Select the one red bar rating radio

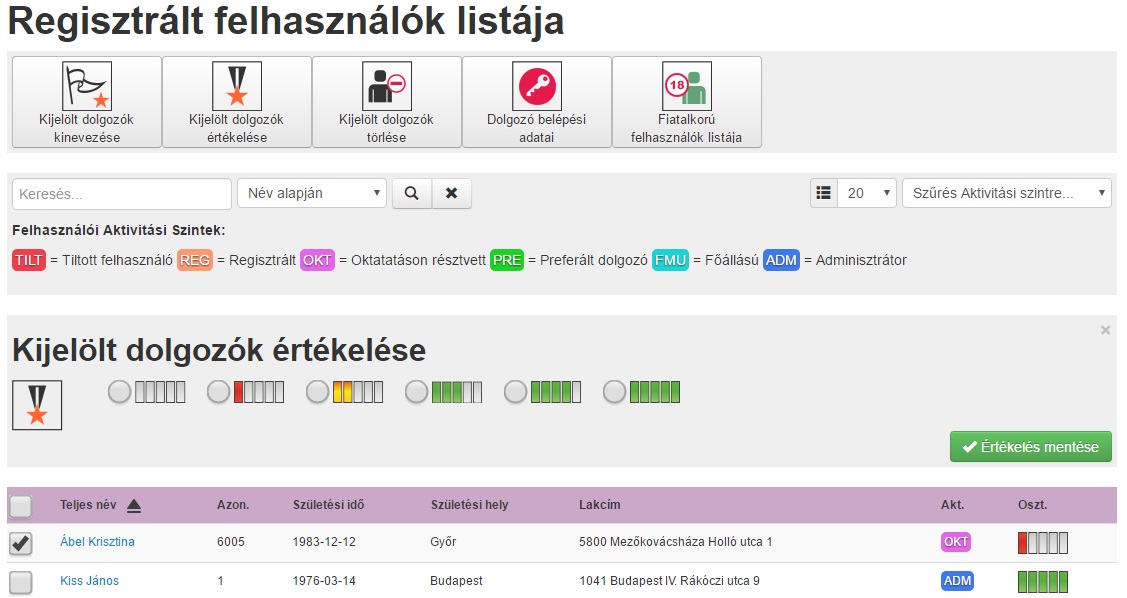218,393
